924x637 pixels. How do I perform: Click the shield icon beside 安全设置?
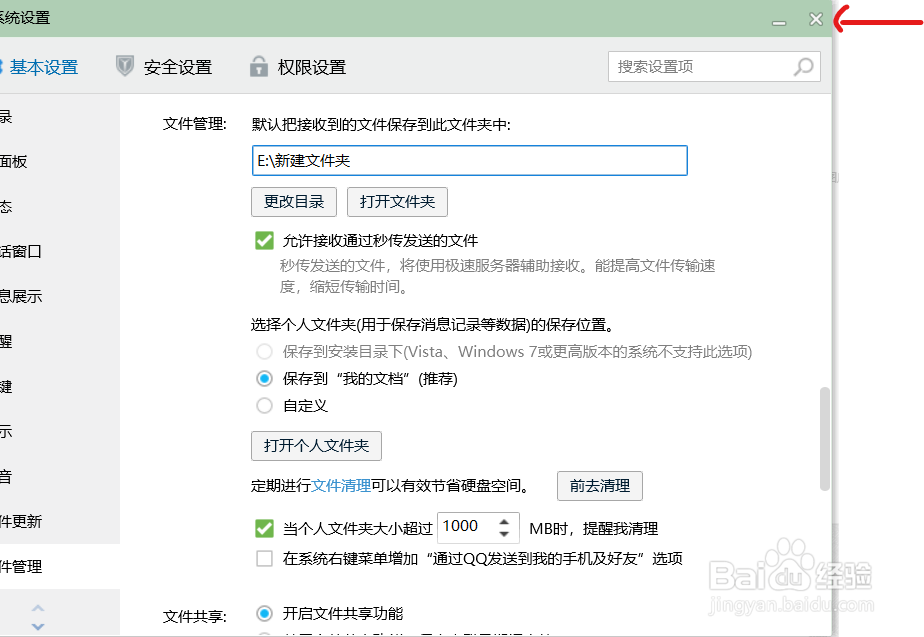pos(124,66)
